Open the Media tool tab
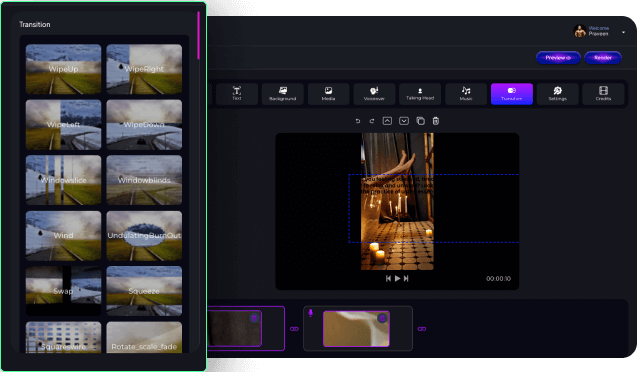 328,94
